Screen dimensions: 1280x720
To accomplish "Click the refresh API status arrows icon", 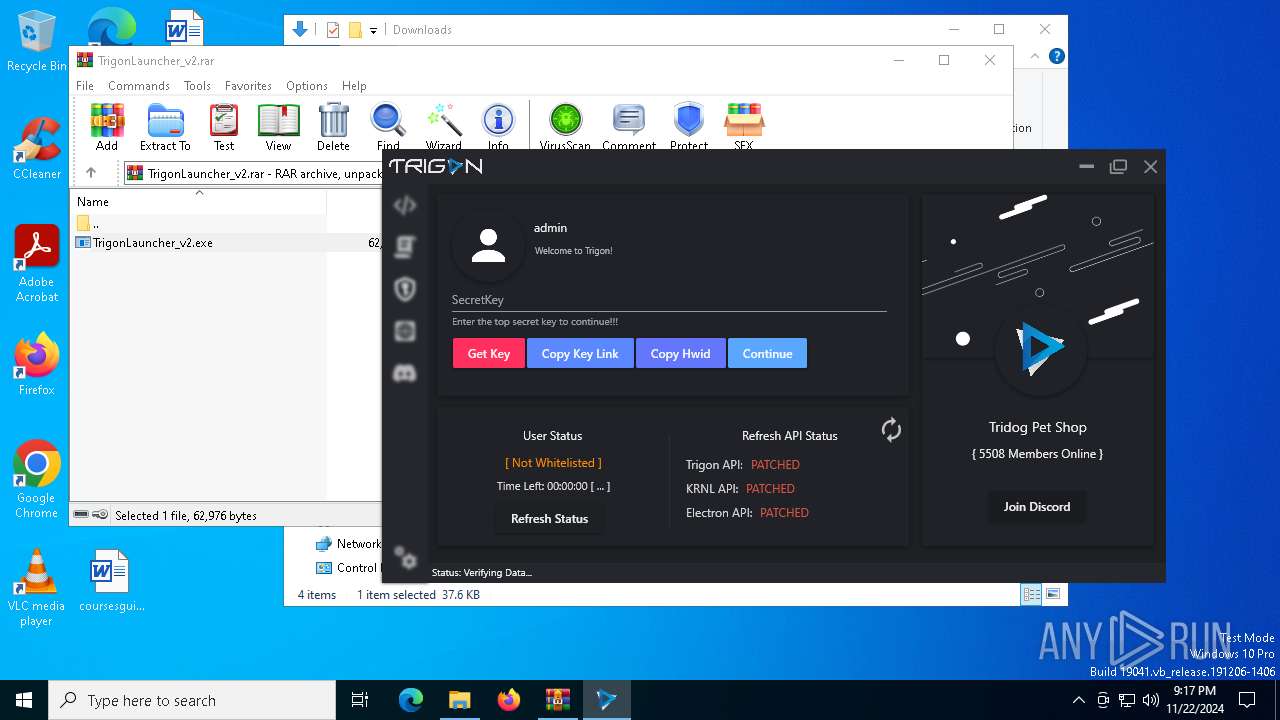I will [x=891, y=430].
